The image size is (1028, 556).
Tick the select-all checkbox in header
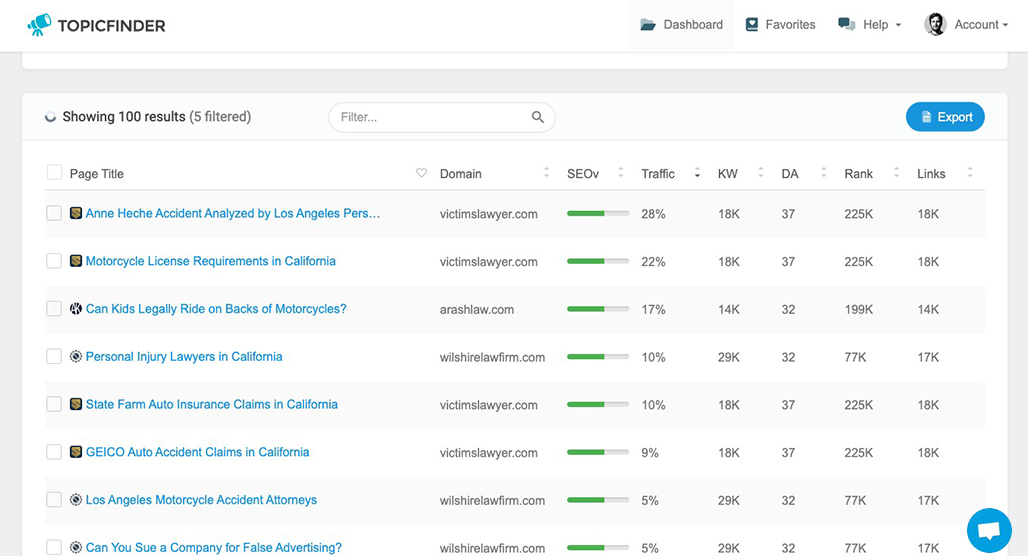coord(54,172)
